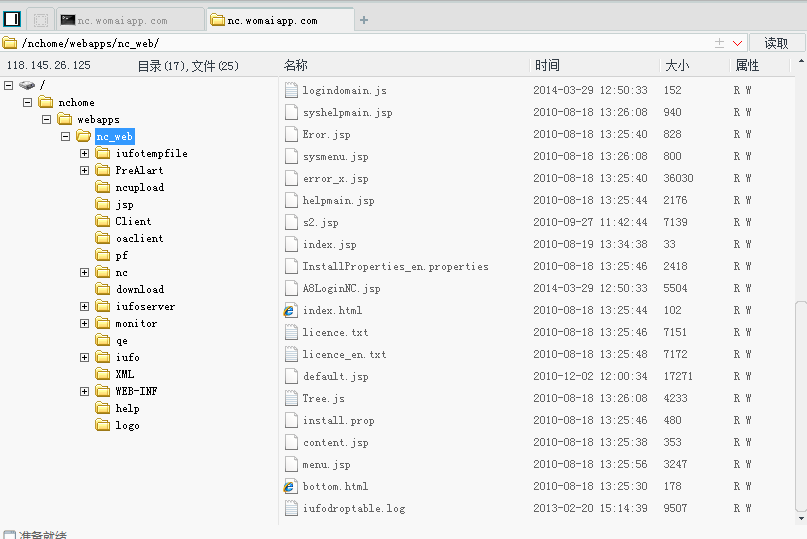Click the Eror.jsp file icon

pos(291,134)
